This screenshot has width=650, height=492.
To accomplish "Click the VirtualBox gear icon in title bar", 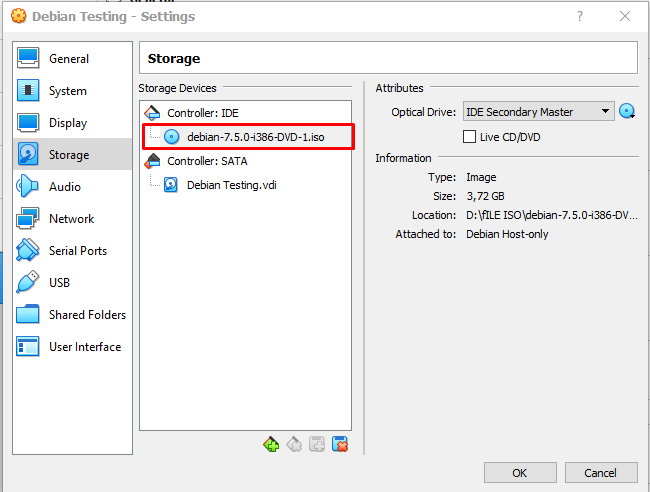I will coord(19,16).
